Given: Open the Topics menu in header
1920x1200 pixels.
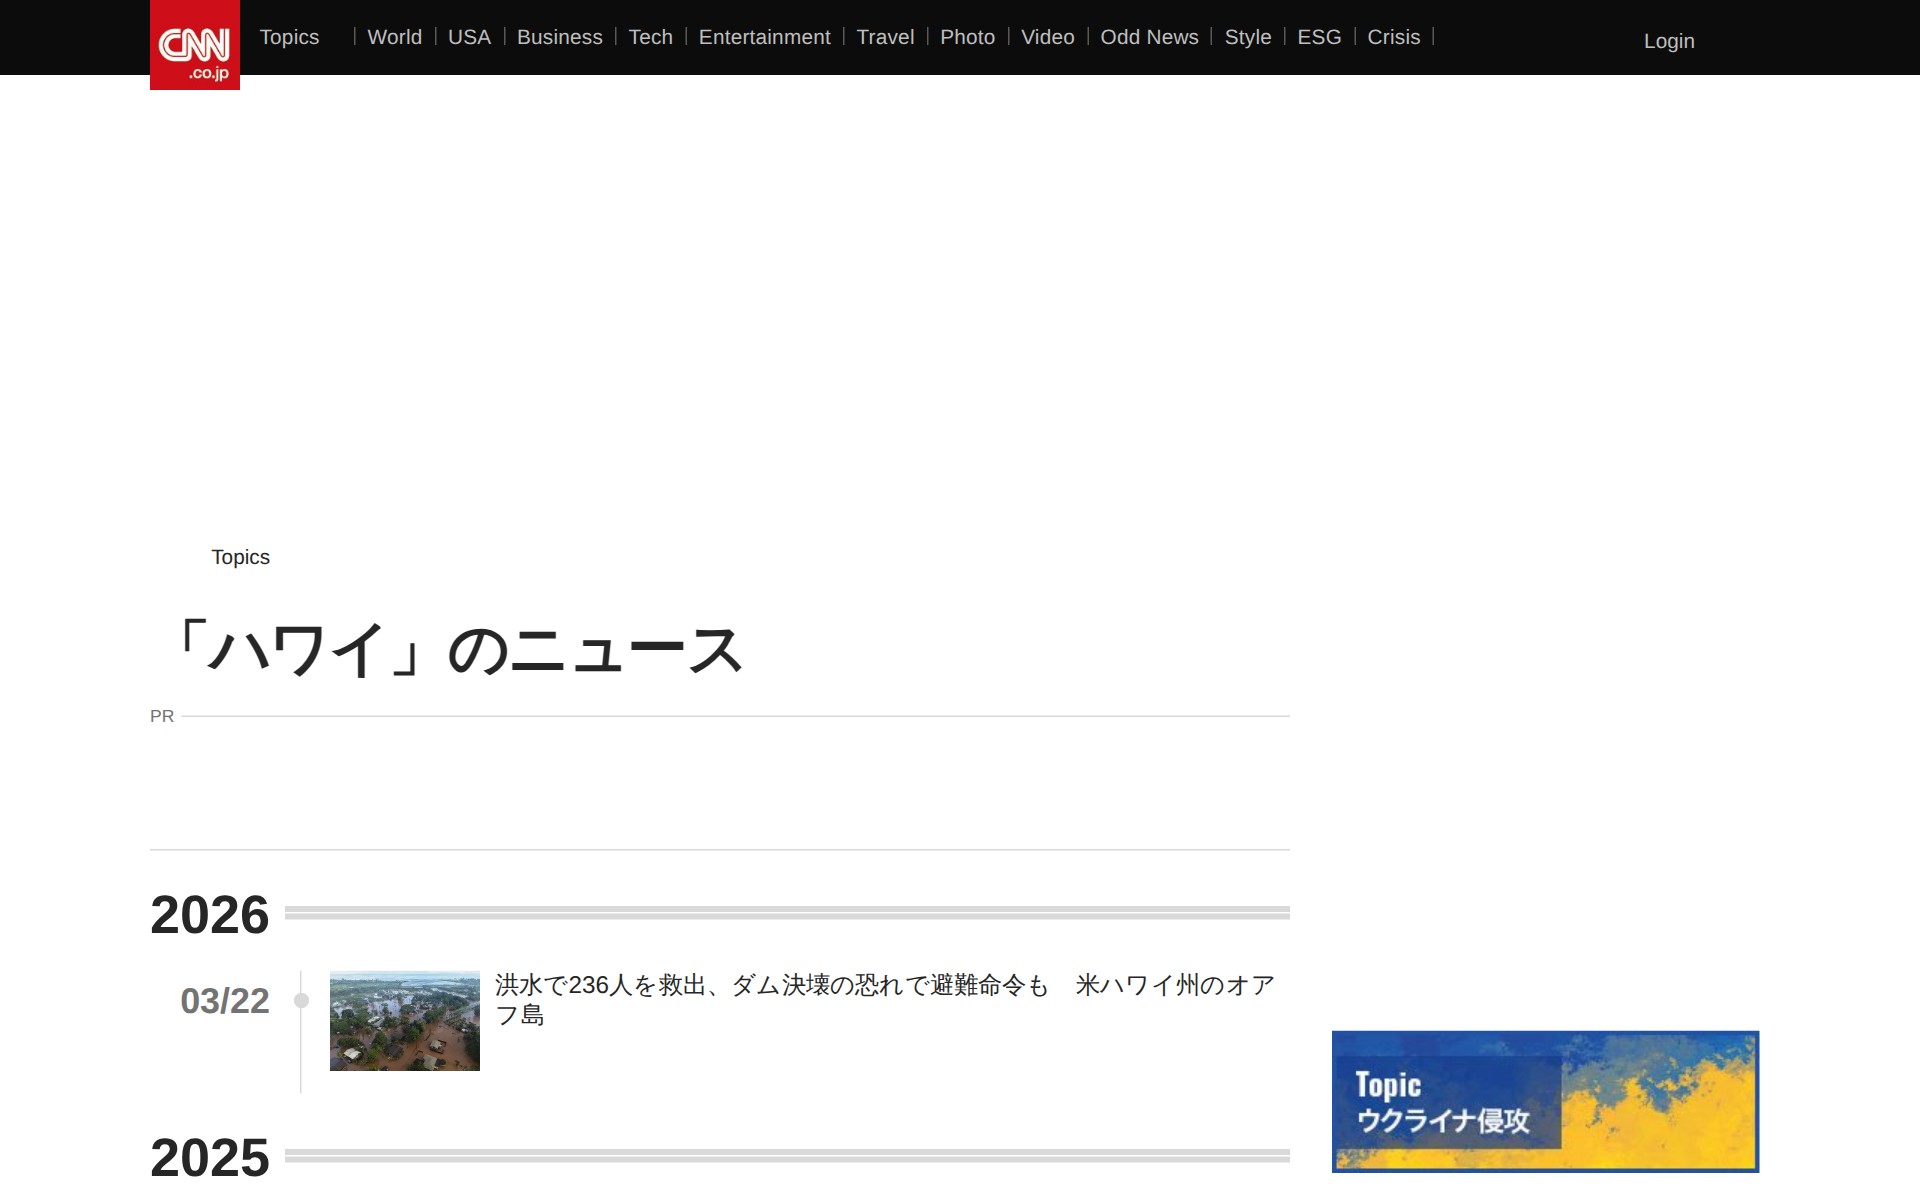Looking at the screenshot, I should pyautogui.click(x=289, y=37).
